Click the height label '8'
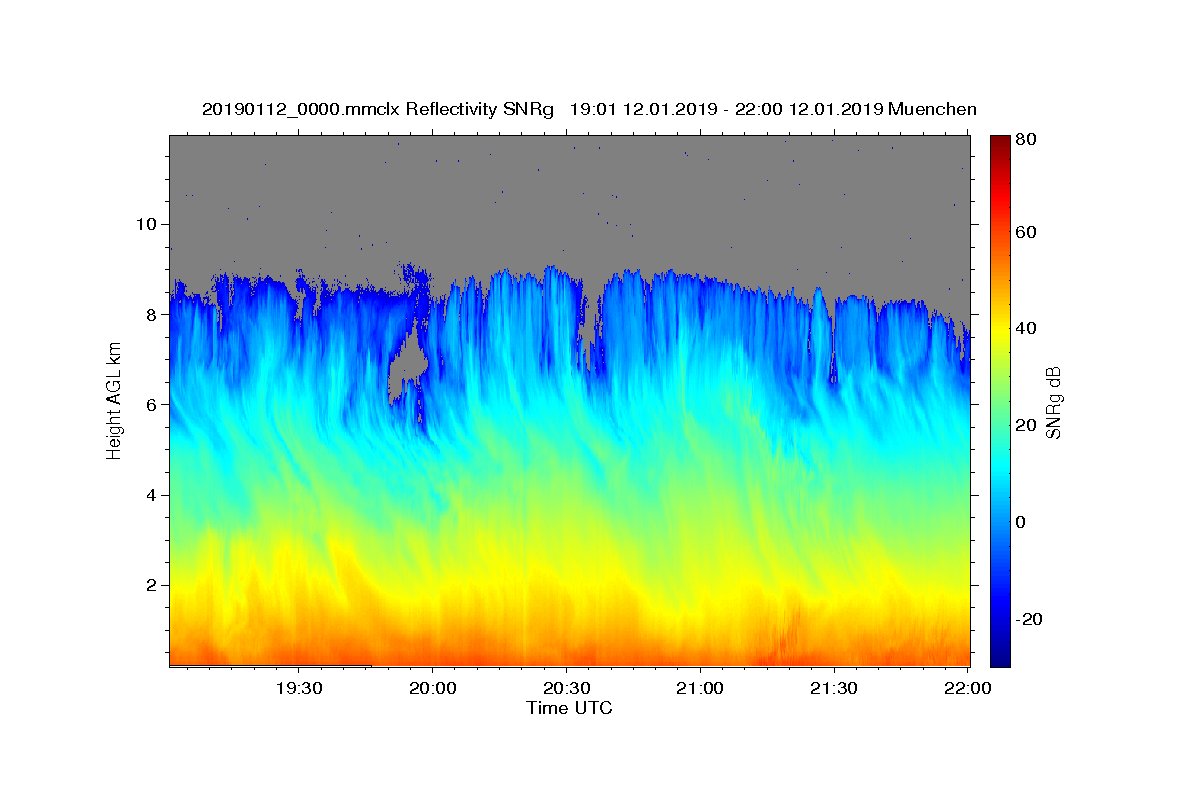The image size is (1200, 800). tap(150, 314)
